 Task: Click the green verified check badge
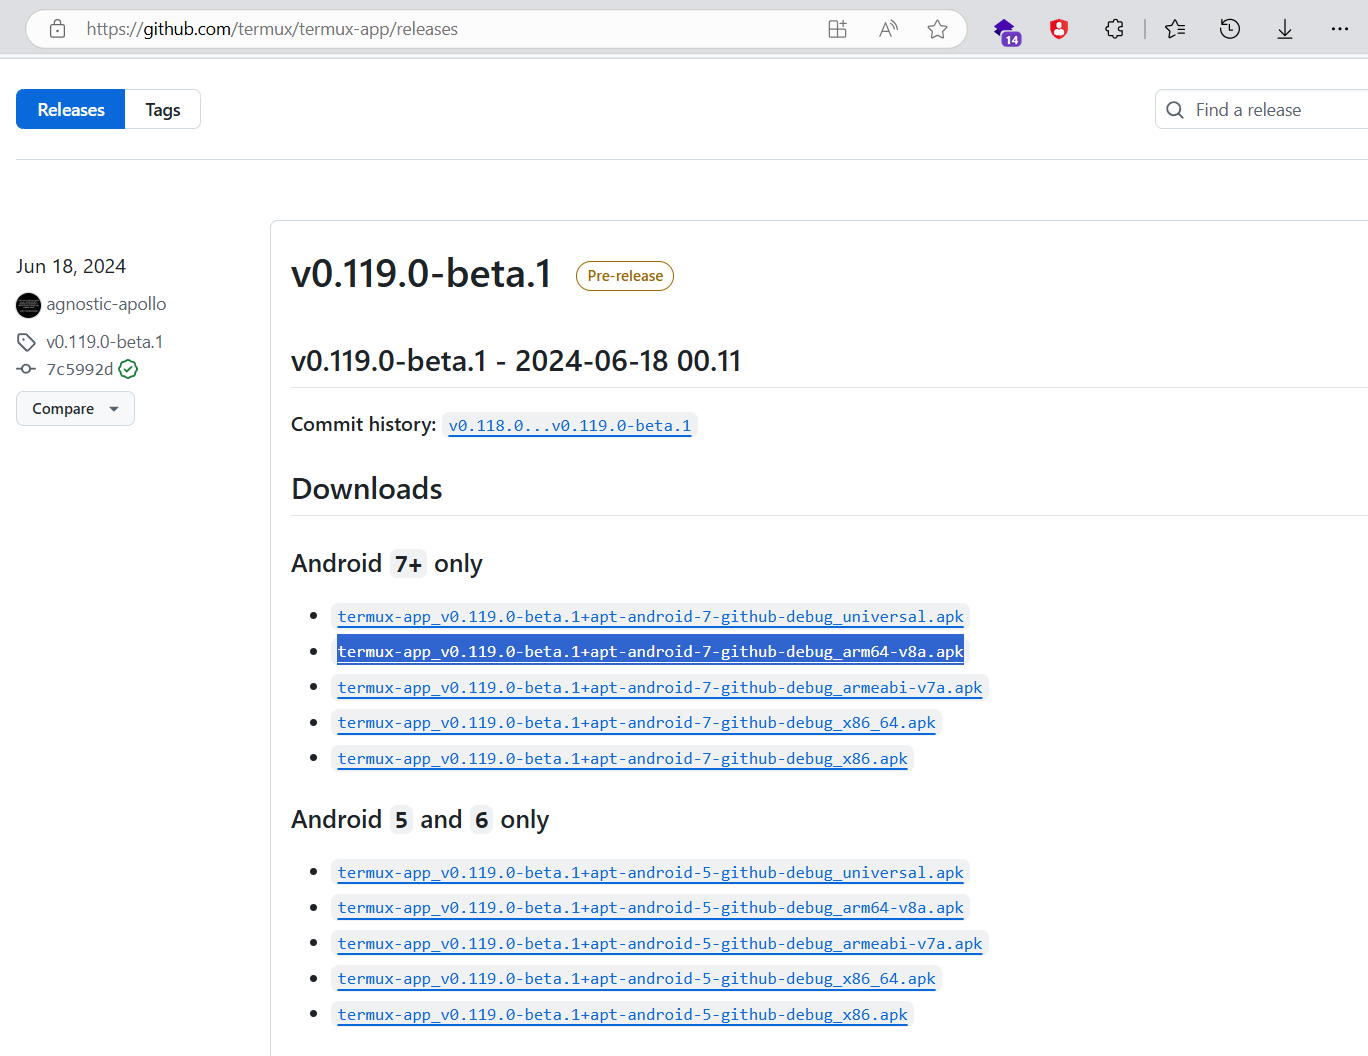pyautogui.click(x=128, y=369)
